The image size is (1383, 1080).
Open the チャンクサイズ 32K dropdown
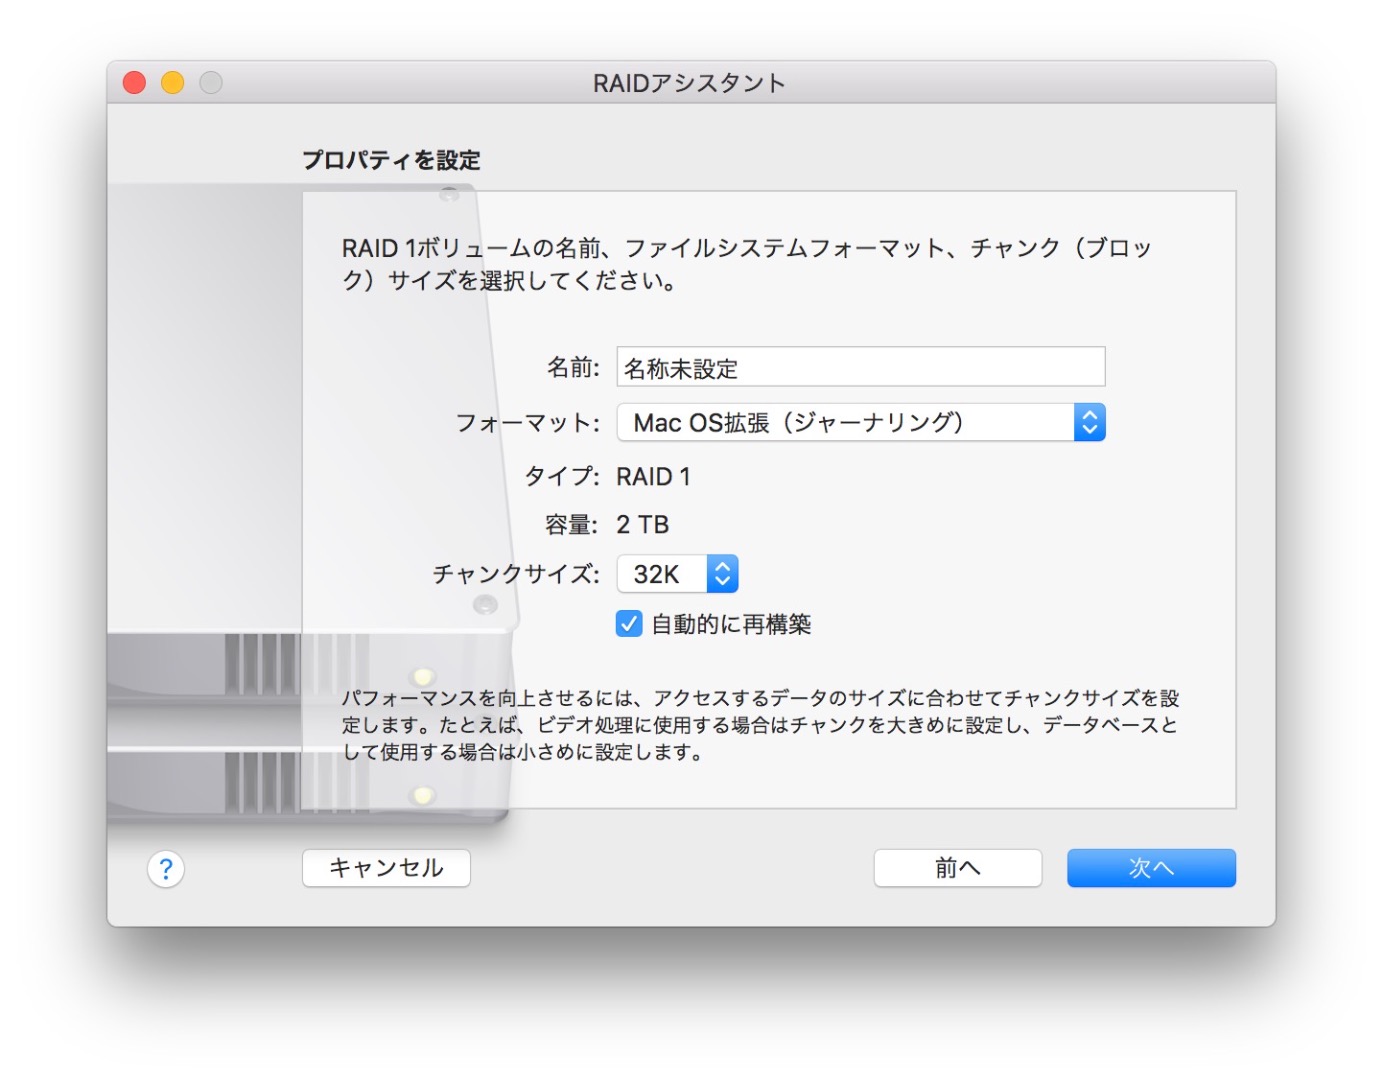677,574
